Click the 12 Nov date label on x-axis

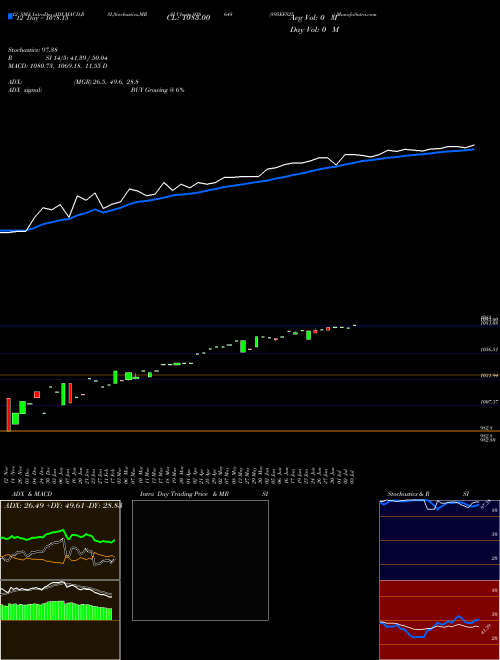(8, 475)
